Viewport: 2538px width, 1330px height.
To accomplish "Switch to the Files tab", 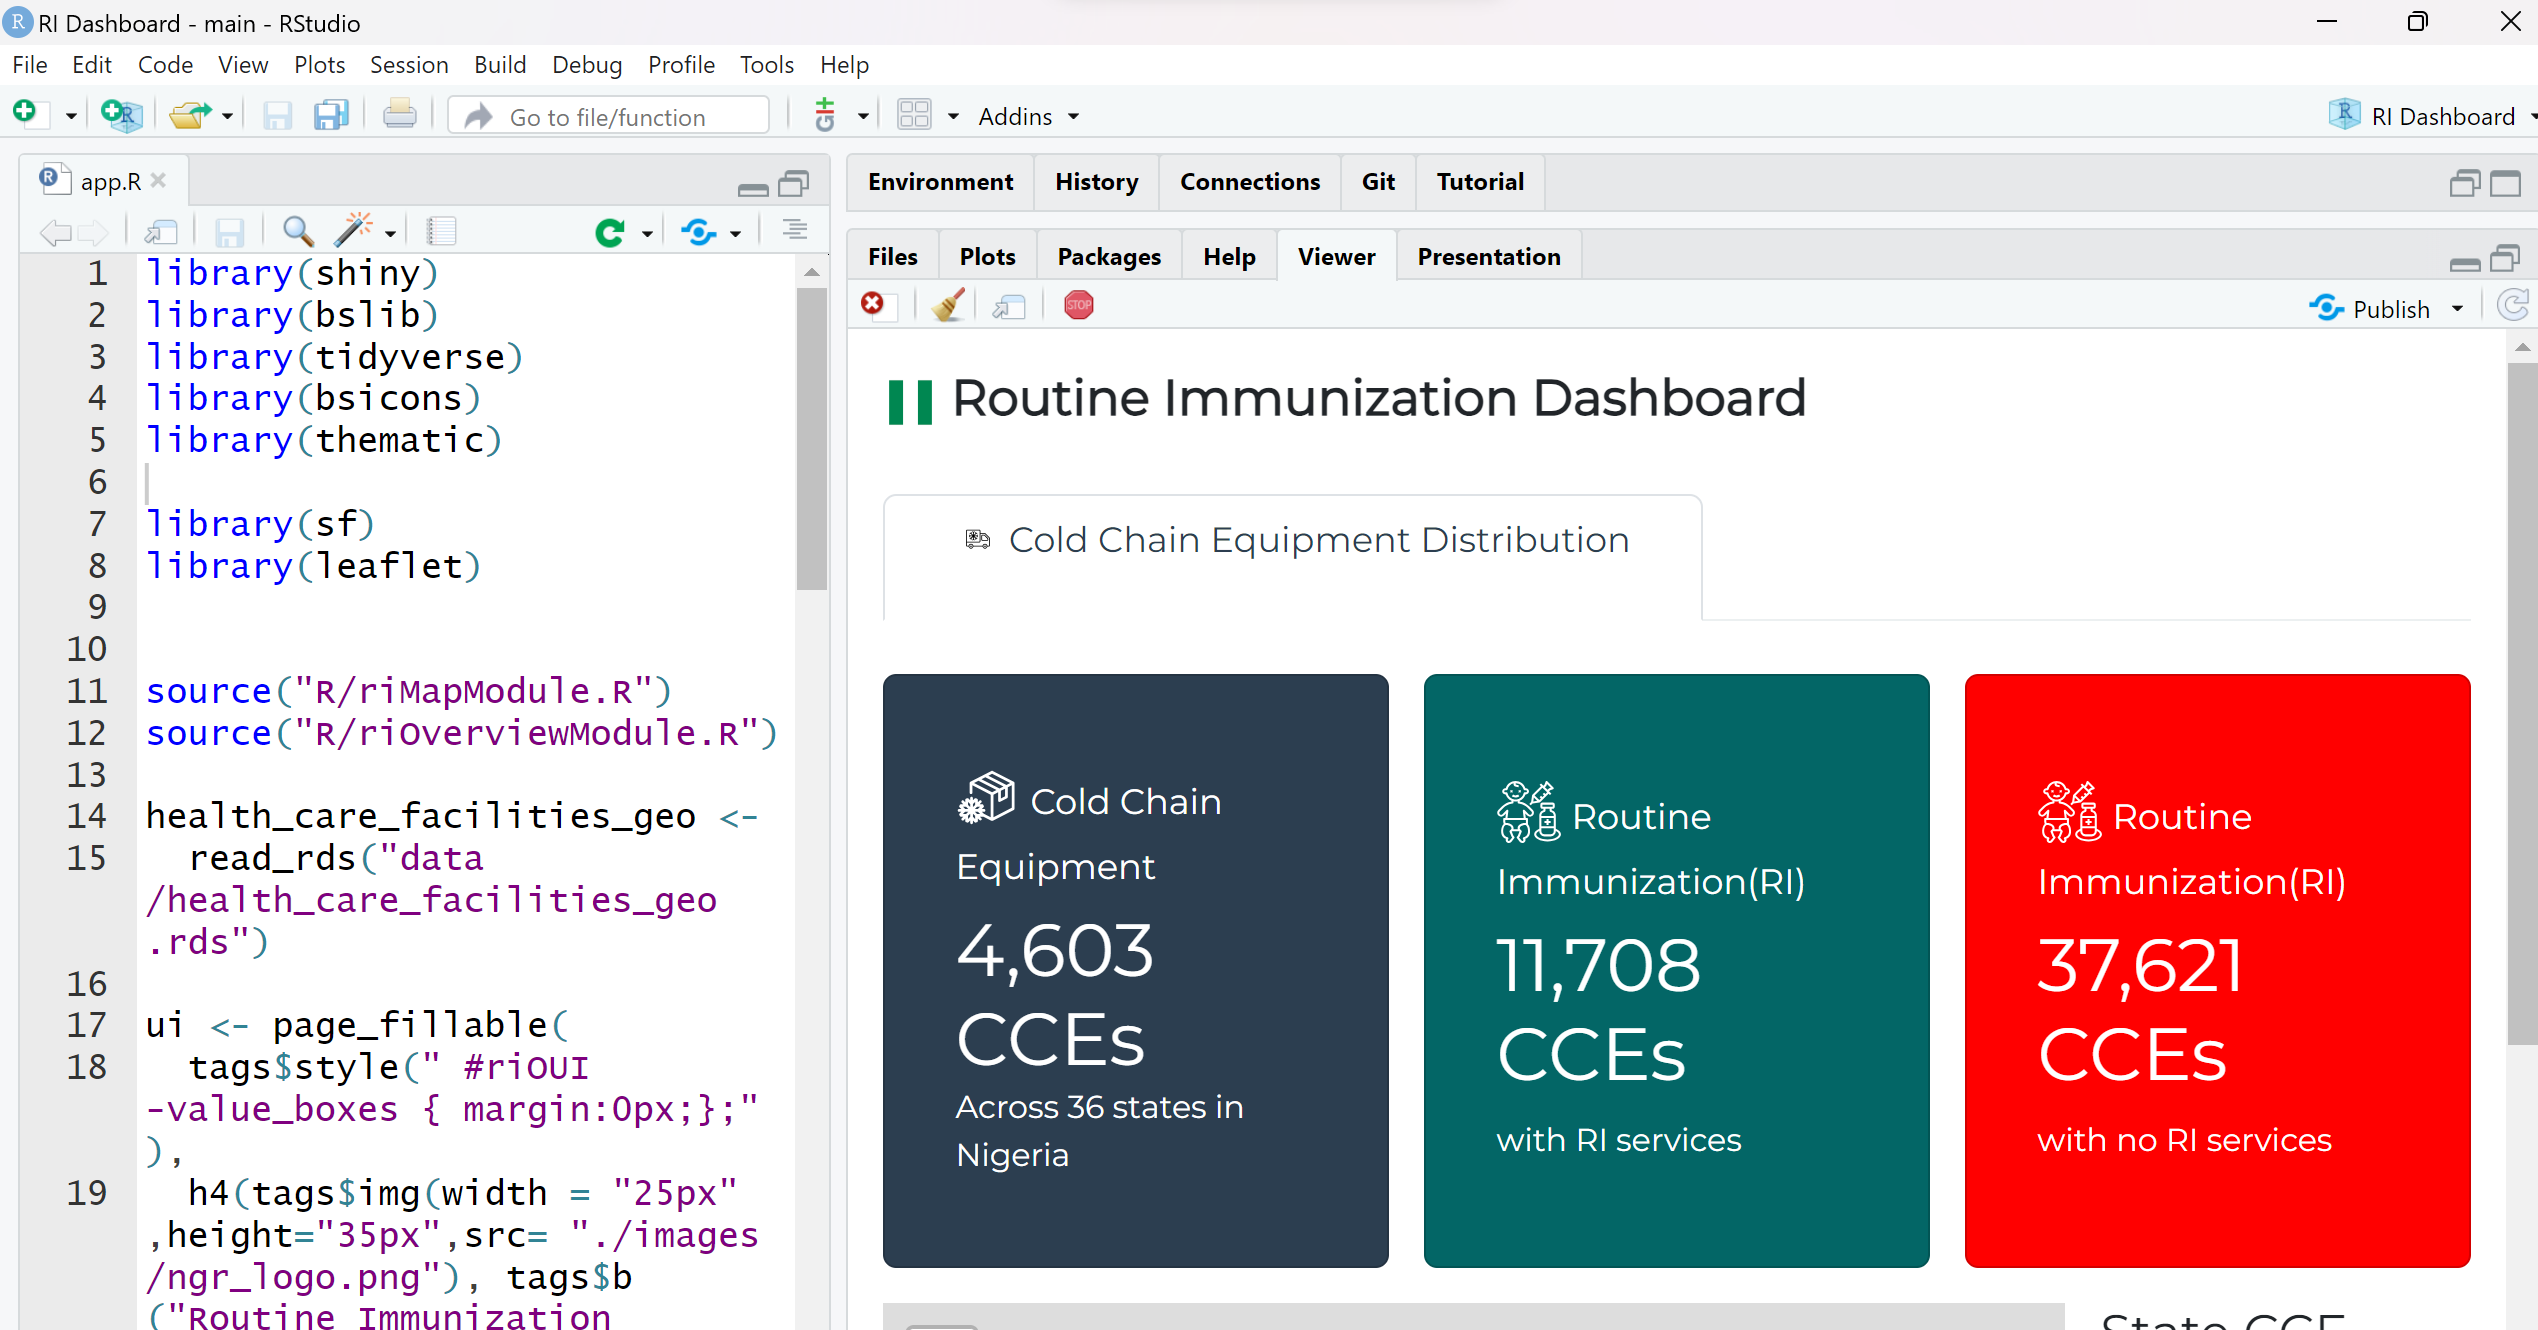I will pos(891,256).
